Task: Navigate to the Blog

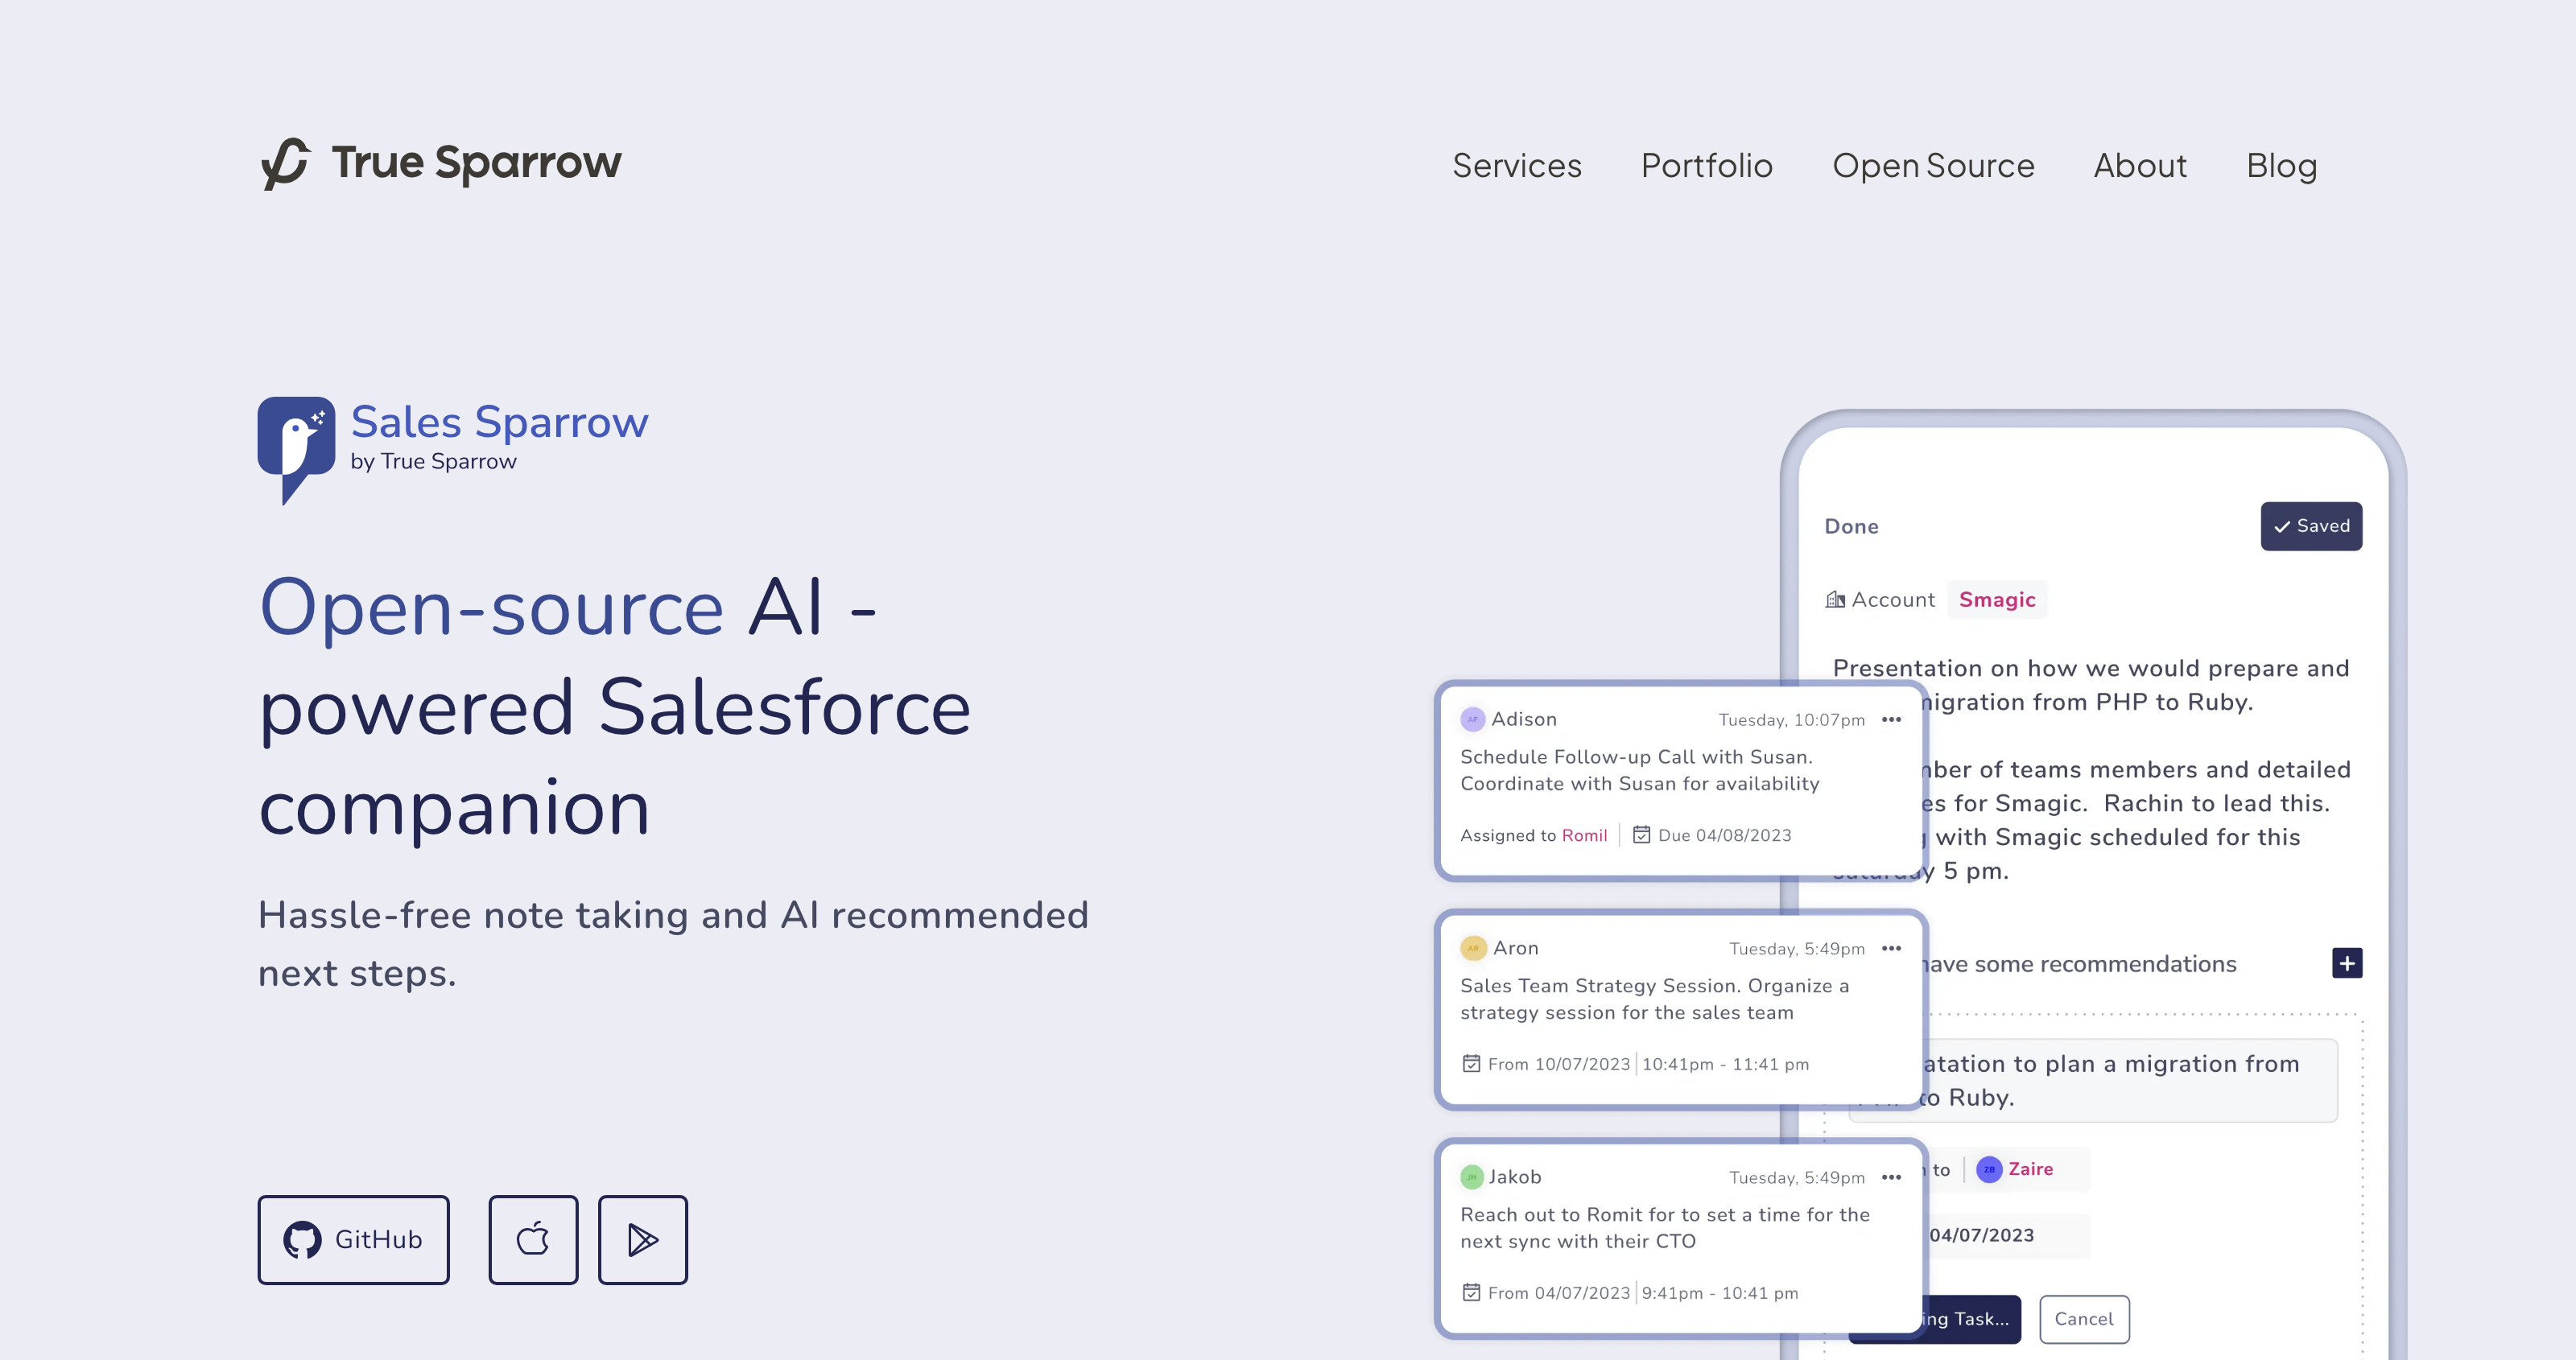Action: 2281,165
